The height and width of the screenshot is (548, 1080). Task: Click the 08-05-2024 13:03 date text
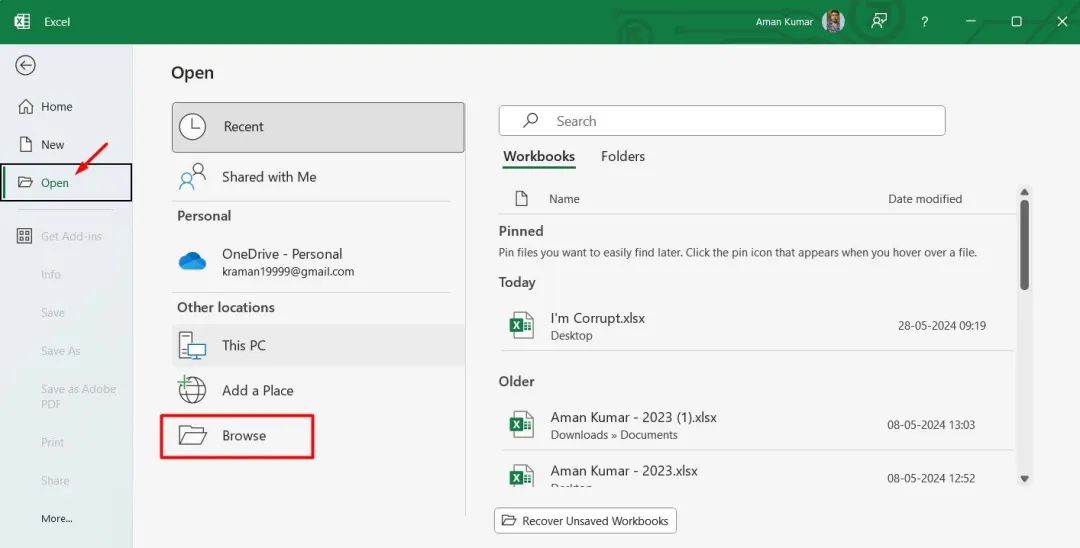coord(931,425)
